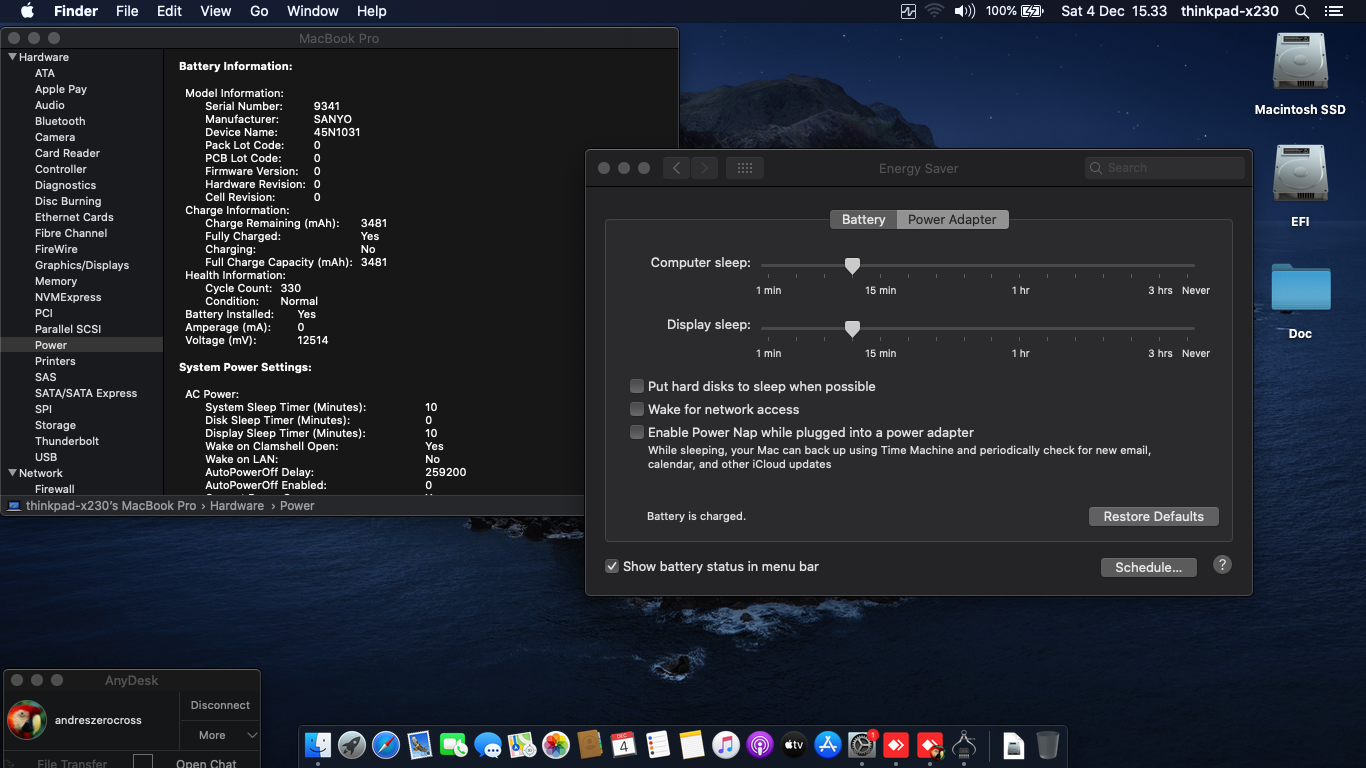The height and width of the screenshot is (768, 1366).
Task: Adjust the Computer sleep slider
Action: 852,266
